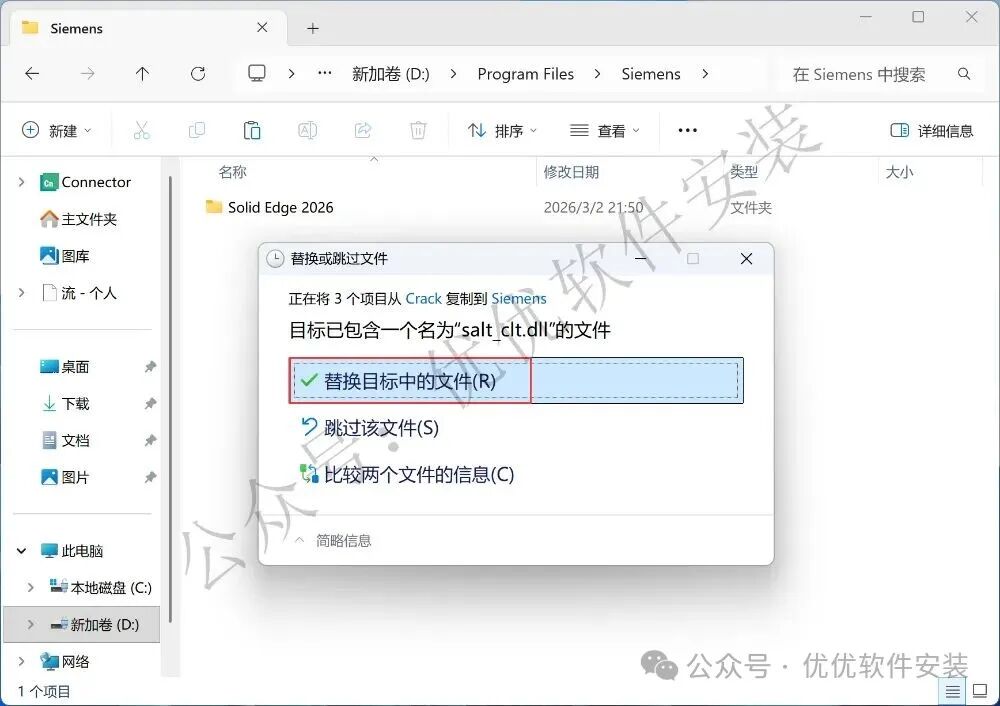The image size is (1000, 706).
Task: Click the search magnifier icon
Action: pyautogui.click(x=964, y=74)
